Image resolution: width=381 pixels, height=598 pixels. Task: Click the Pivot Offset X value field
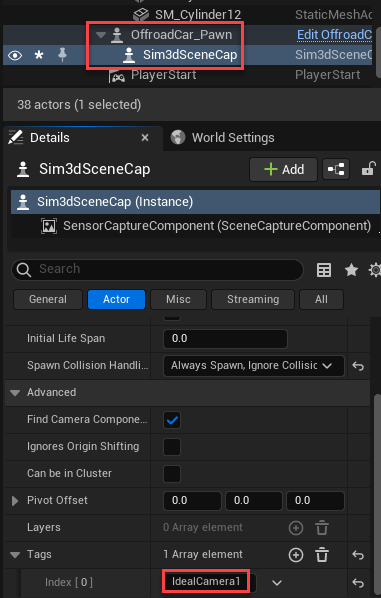click(192, 501)
